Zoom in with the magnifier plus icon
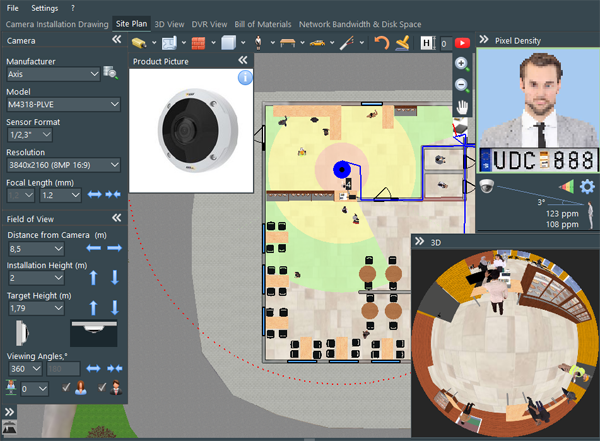The image size is (600, 441). click(x=462, y=63)
